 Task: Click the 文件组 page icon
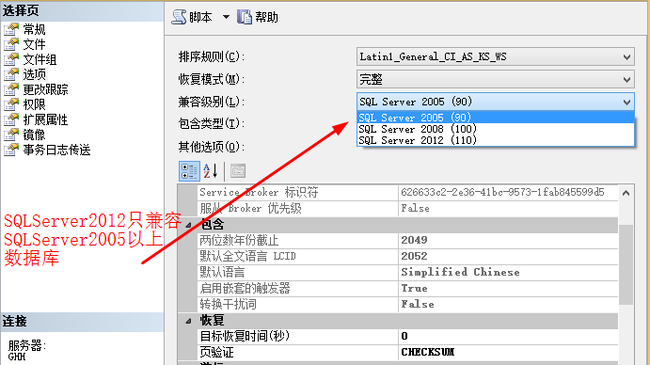coord(12,59)
